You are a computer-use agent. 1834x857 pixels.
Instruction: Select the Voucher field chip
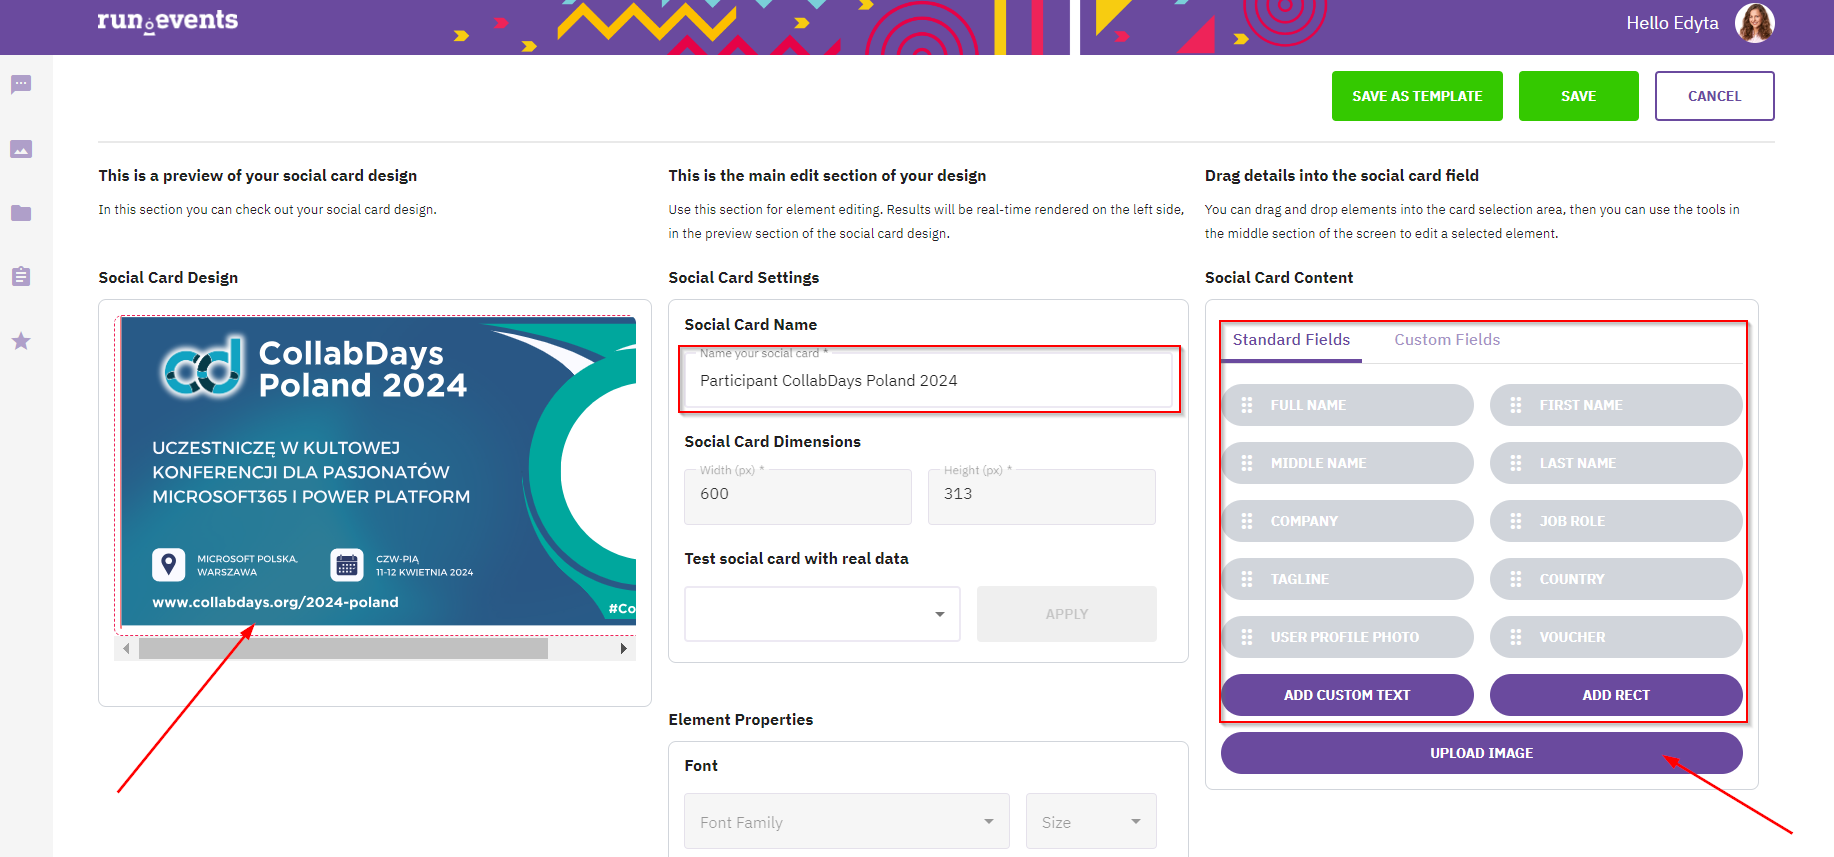click(x=1616, y=637)
